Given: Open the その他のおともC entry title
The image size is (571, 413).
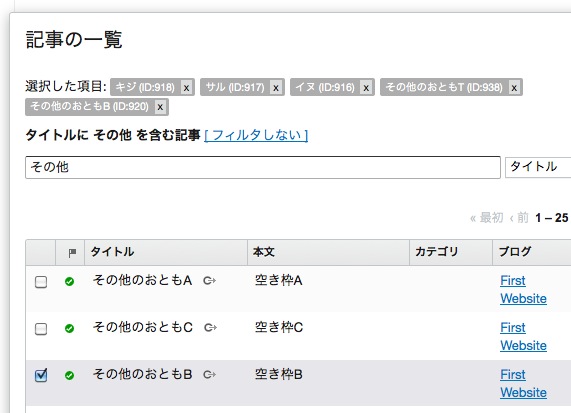Looking at the screenshot, I should click(x=143, y=327).
